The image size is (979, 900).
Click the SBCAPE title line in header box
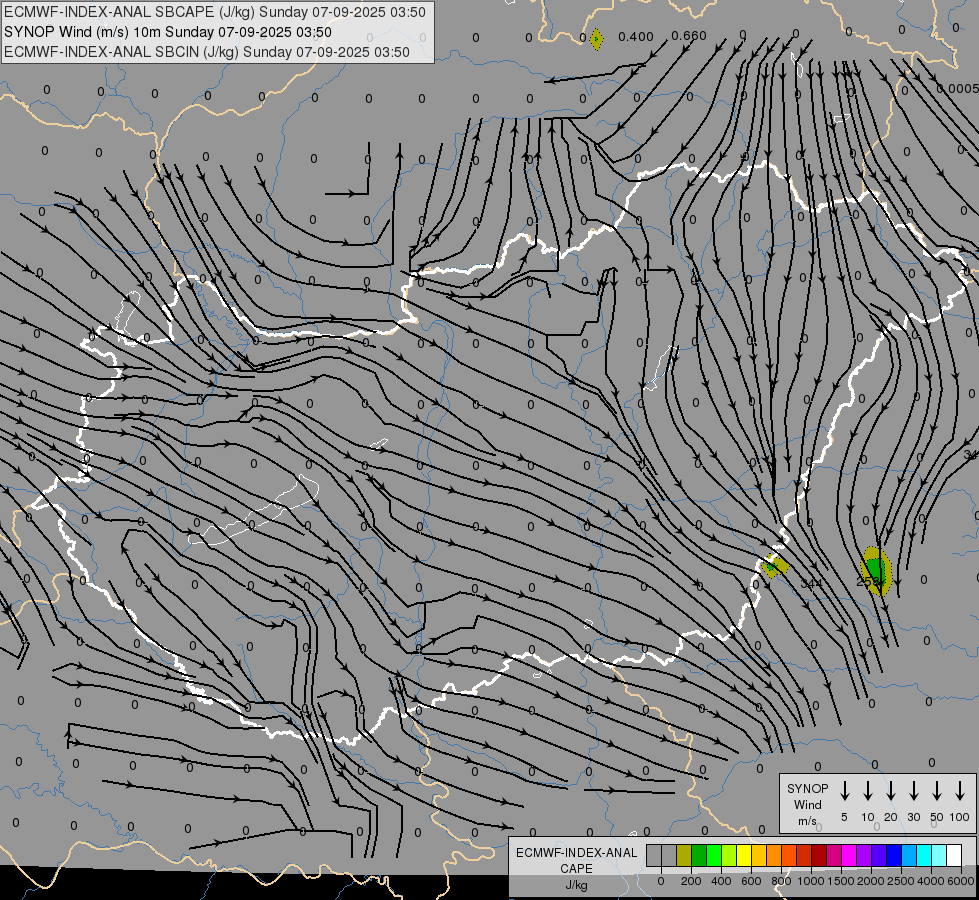point(215,12)
